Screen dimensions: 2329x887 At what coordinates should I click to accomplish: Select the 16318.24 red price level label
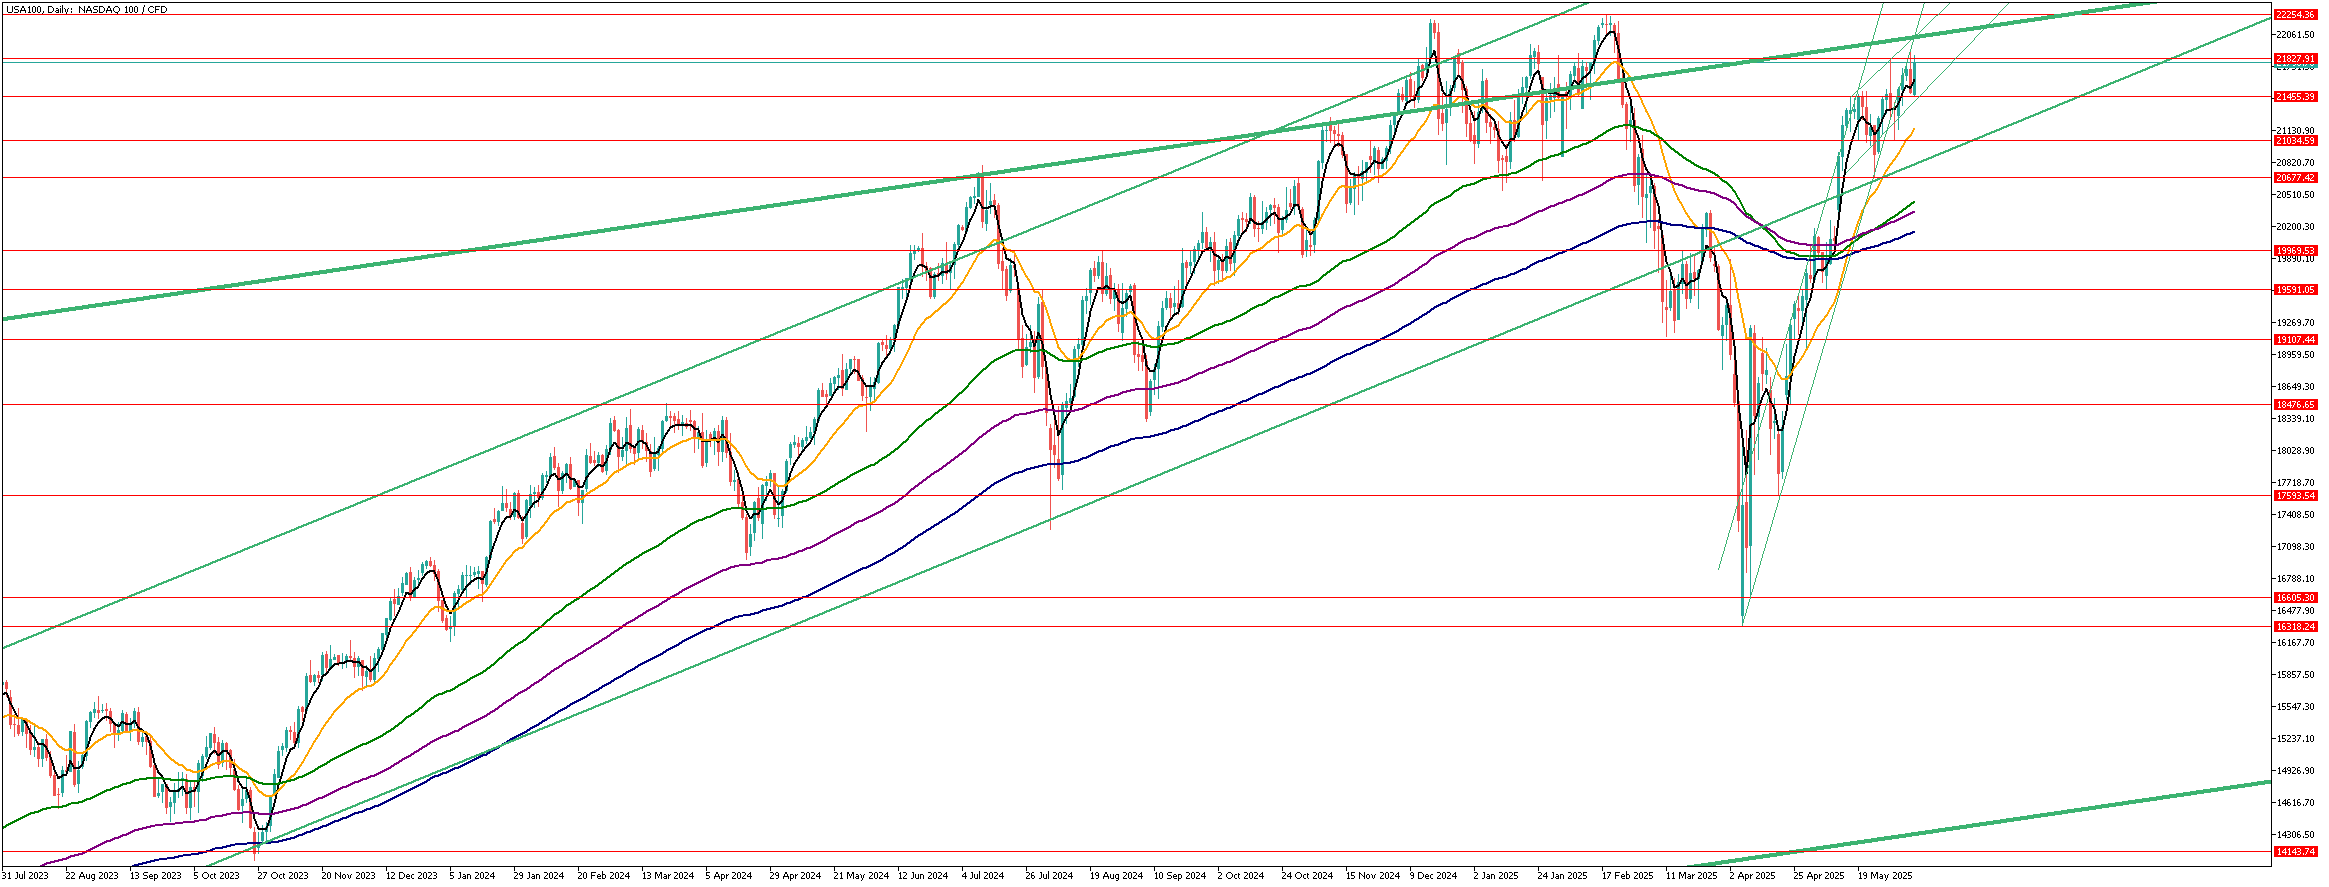click(2296, 627)
